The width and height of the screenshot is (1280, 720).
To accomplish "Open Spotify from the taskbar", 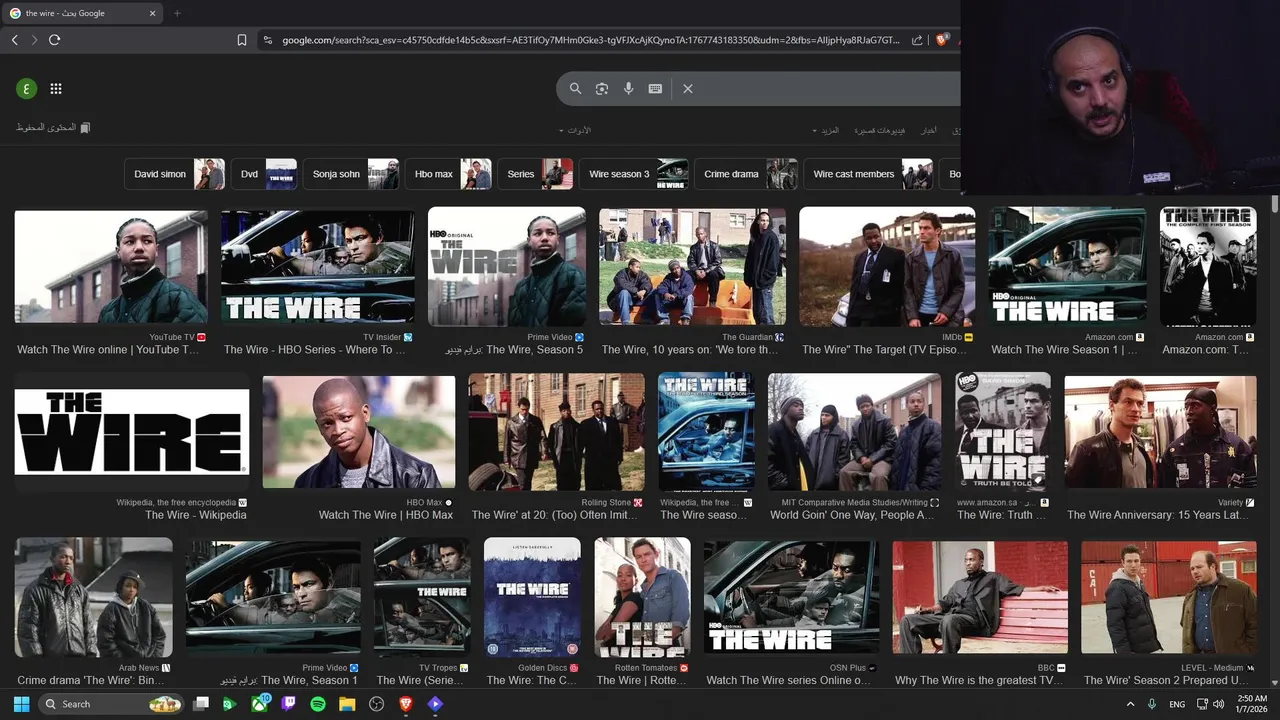I will (x=318, y=704).
